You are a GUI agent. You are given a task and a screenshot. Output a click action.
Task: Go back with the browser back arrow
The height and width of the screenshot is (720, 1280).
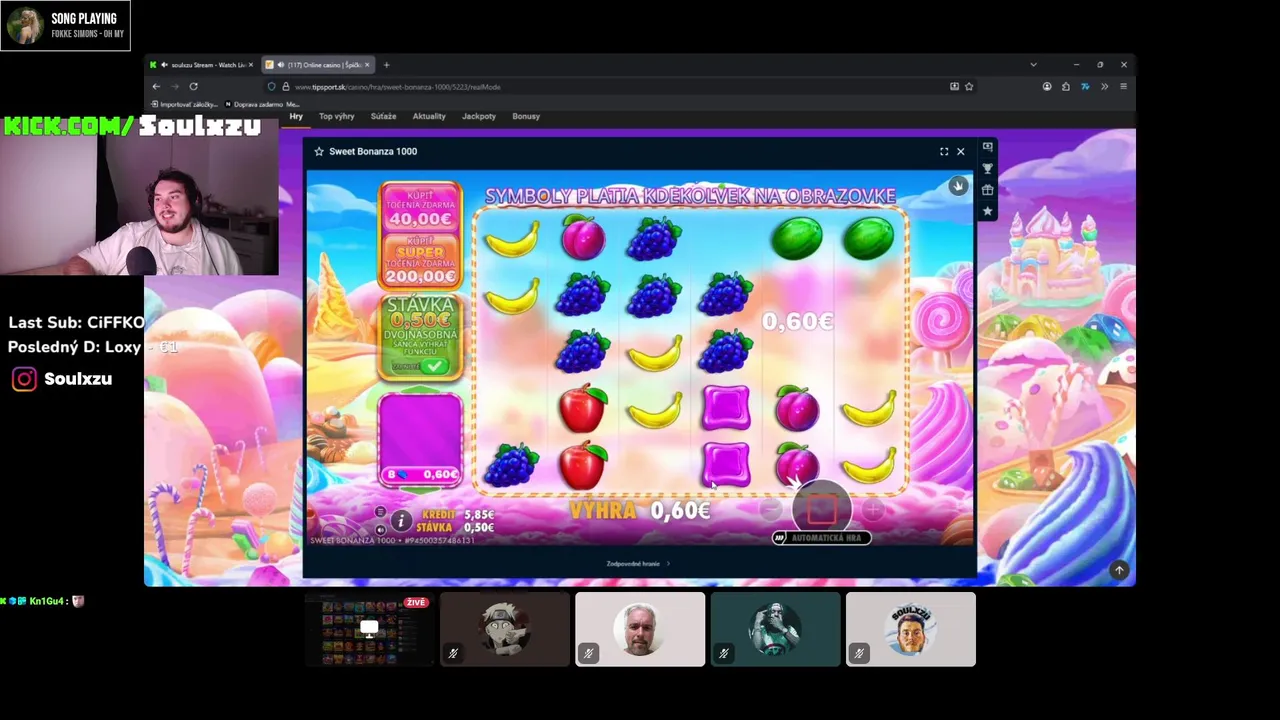156,87
